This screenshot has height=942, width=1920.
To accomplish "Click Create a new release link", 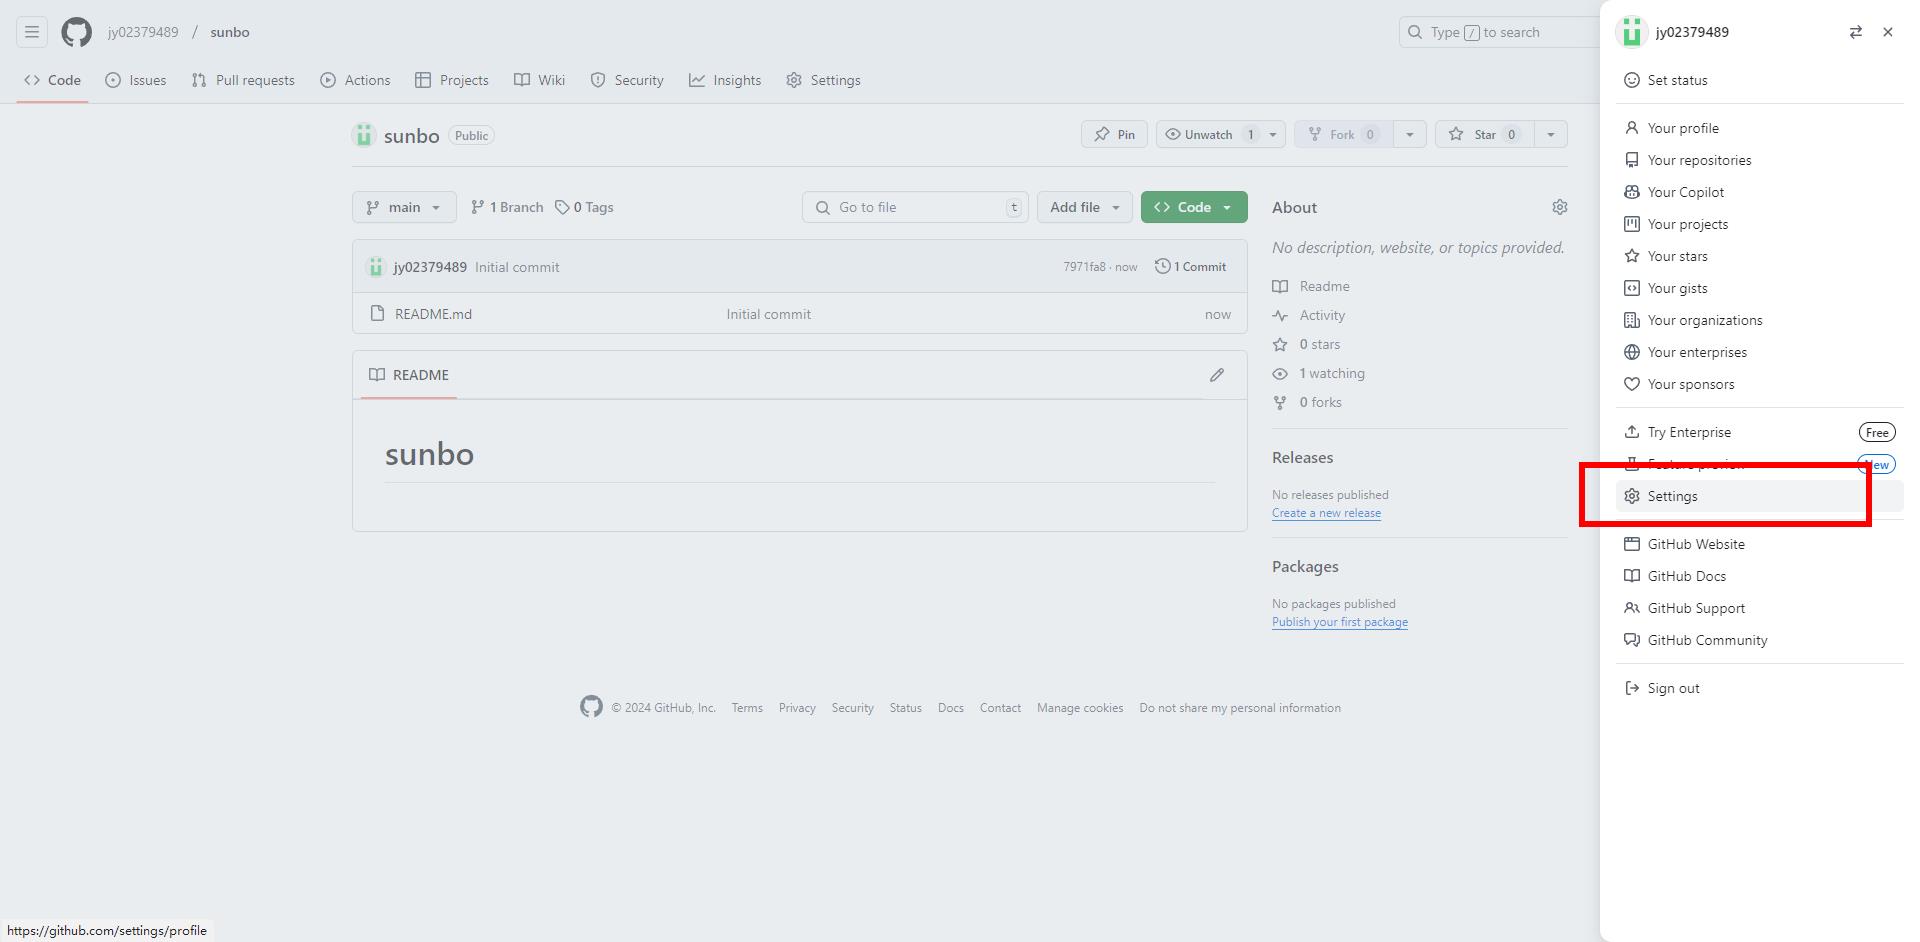I will (1326, 513).
